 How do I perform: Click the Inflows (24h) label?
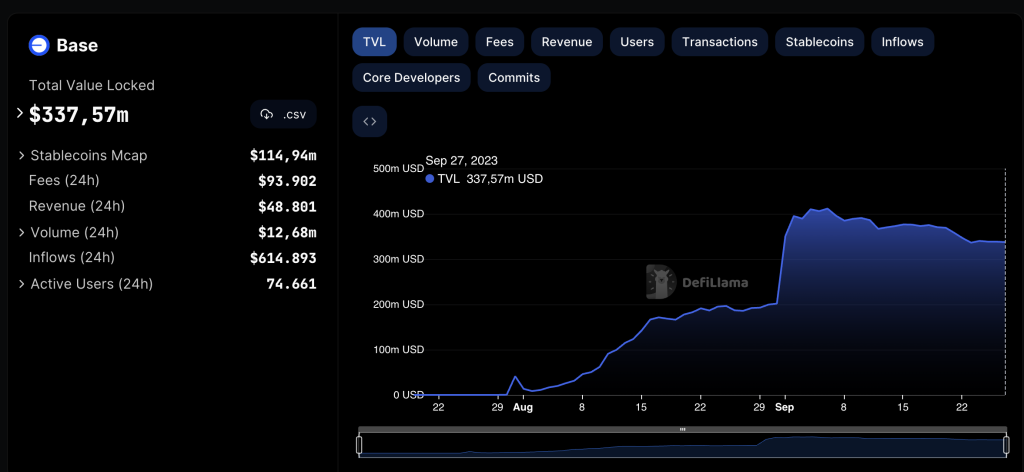point(72,257)
